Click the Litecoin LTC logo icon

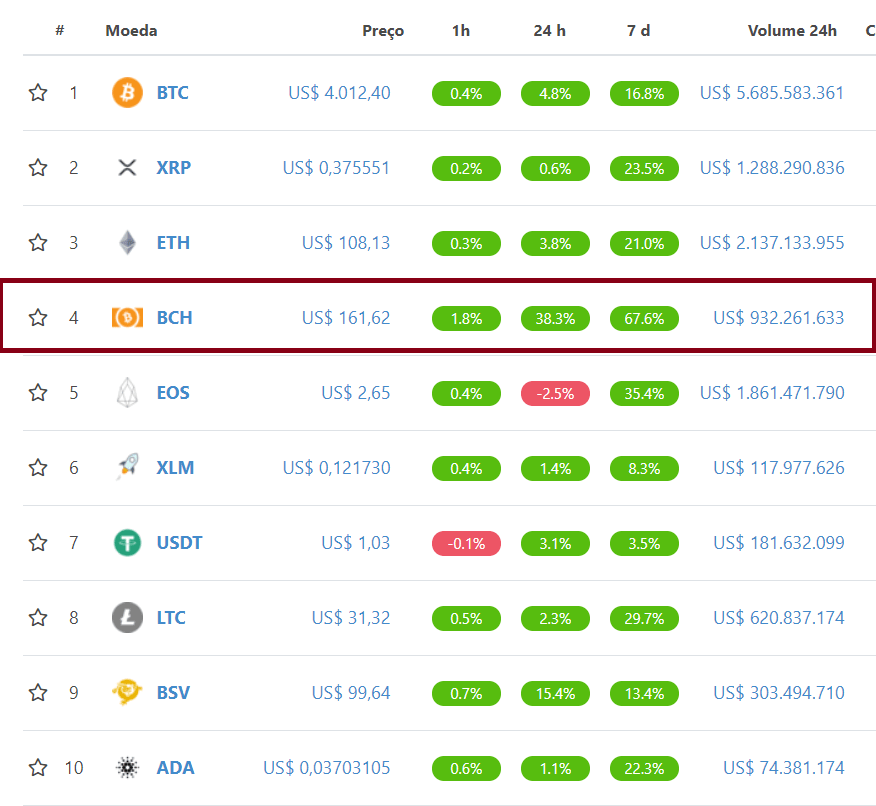pos(127,618)
